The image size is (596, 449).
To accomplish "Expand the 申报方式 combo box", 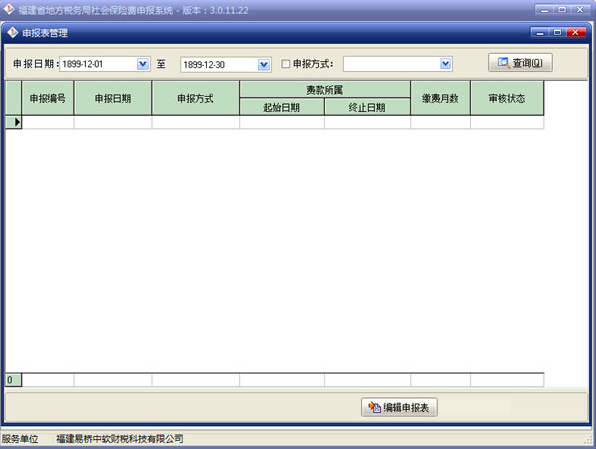I will pos(445,64).
